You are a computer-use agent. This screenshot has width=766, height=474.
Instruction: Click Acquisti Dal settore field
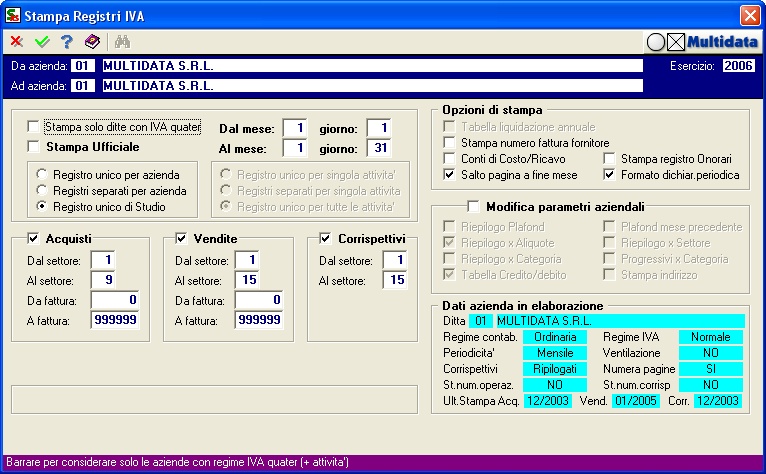[103, 260]
